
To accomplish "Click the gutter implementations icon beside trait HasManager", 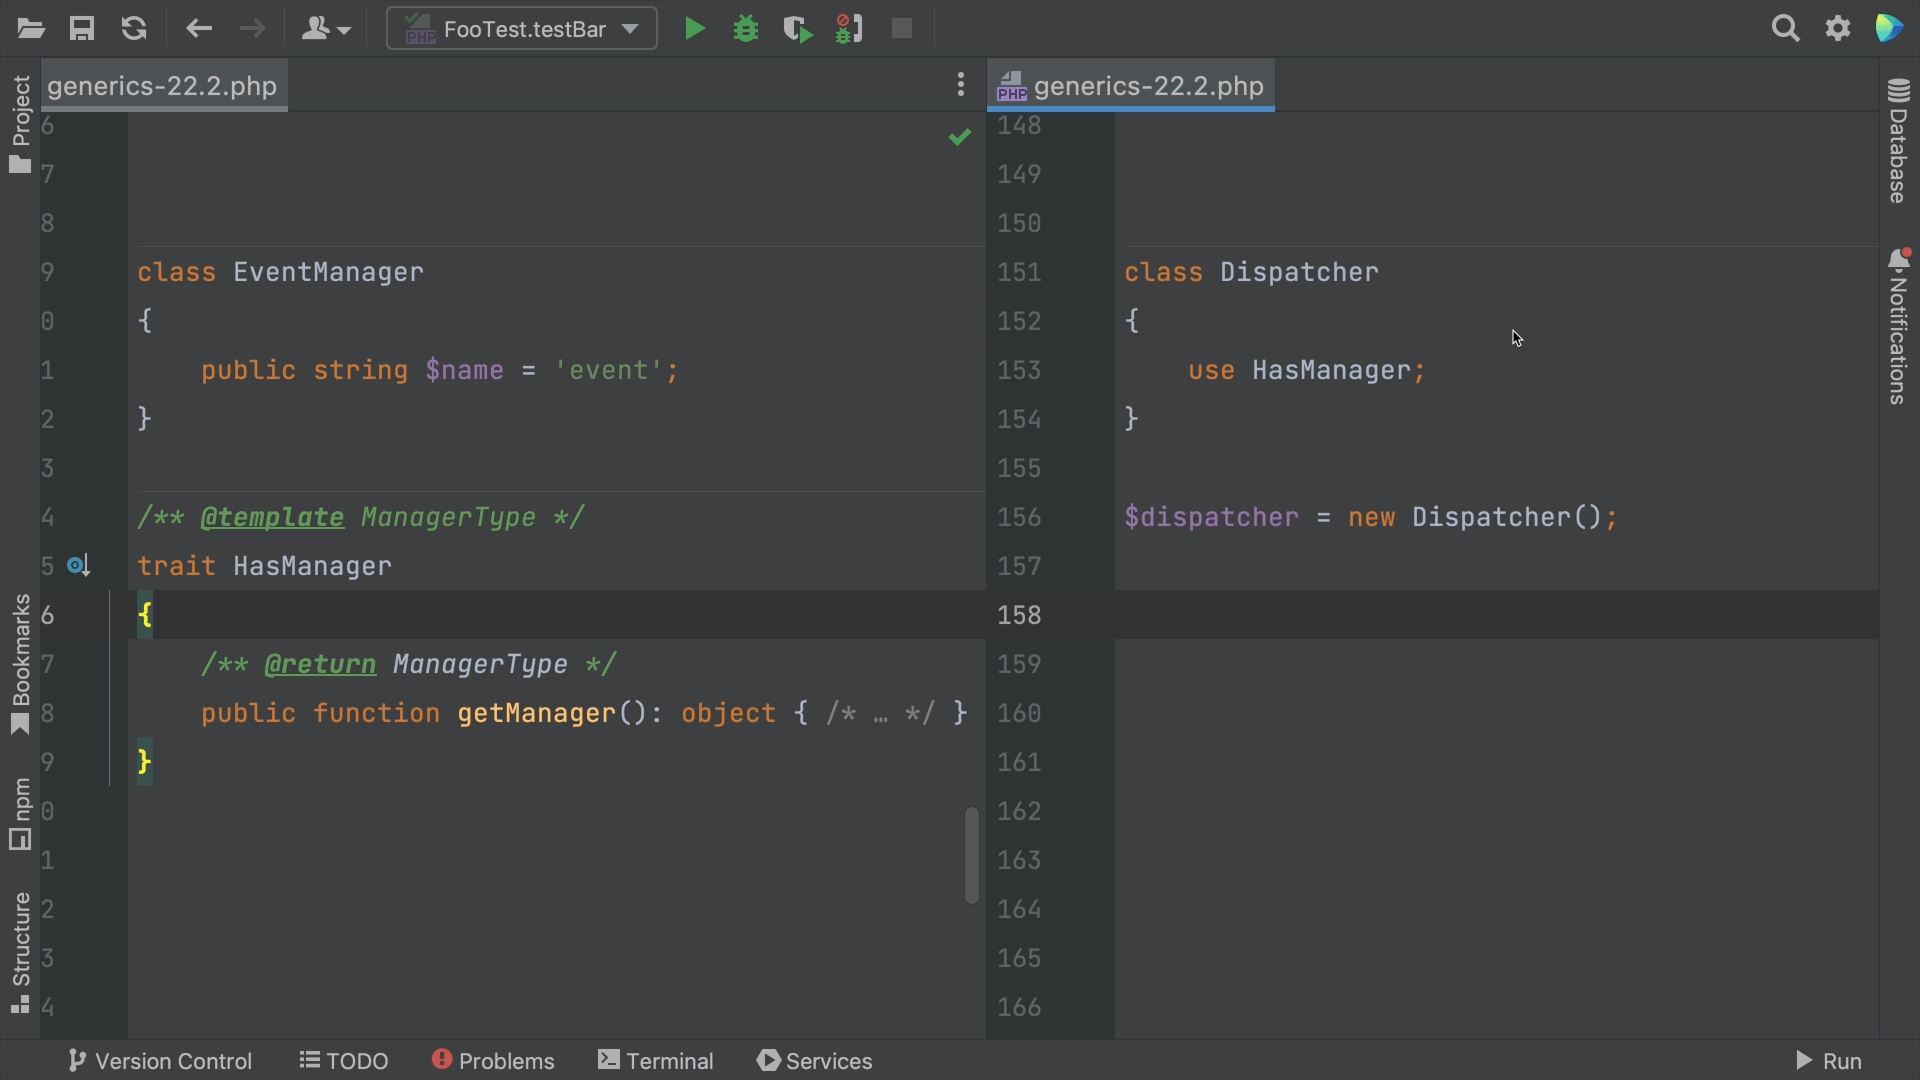I will click(78, 566).
